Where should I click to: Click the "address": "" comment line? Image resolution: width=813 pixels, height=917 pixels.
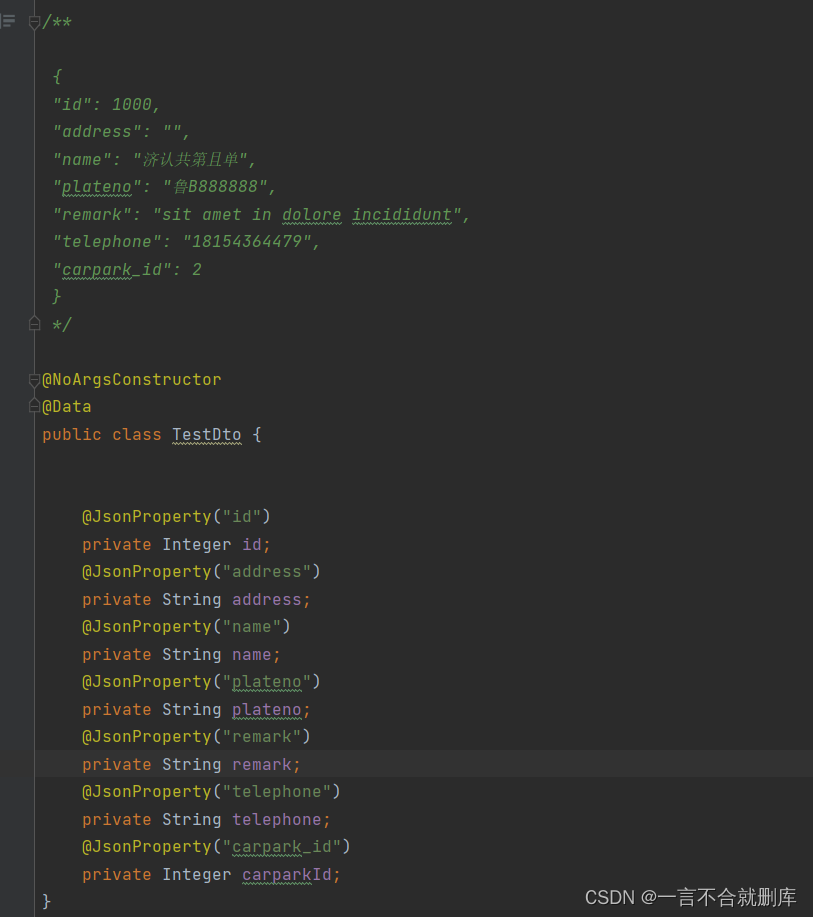[x=121, y=132]
